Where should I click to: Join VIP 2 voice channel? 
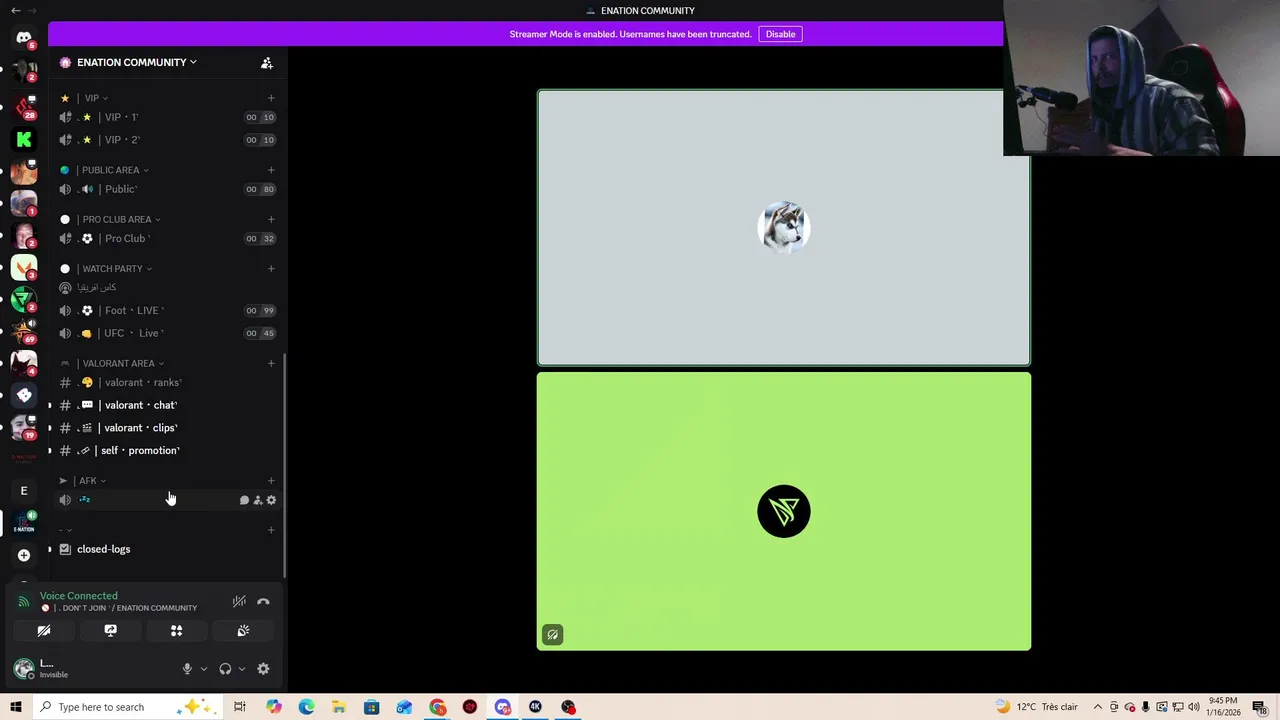tap(167, 140)
